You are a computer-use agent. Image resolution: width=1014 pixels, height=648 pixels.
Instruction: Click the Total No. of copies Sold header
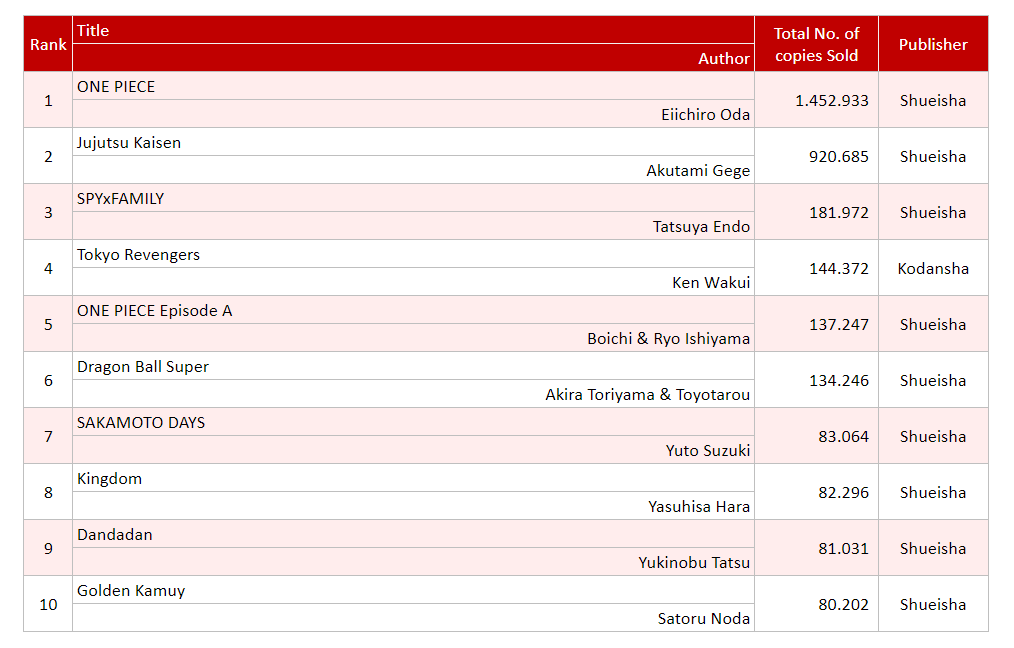point(816,44)
